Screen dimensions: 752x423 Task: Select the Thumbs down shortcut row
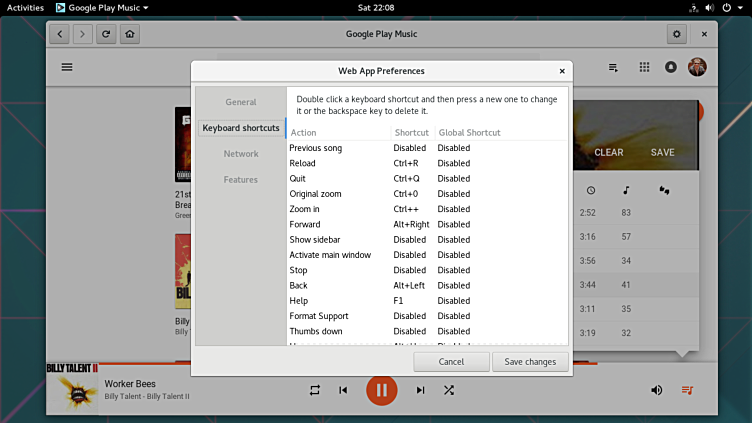(x=316, y=331)
